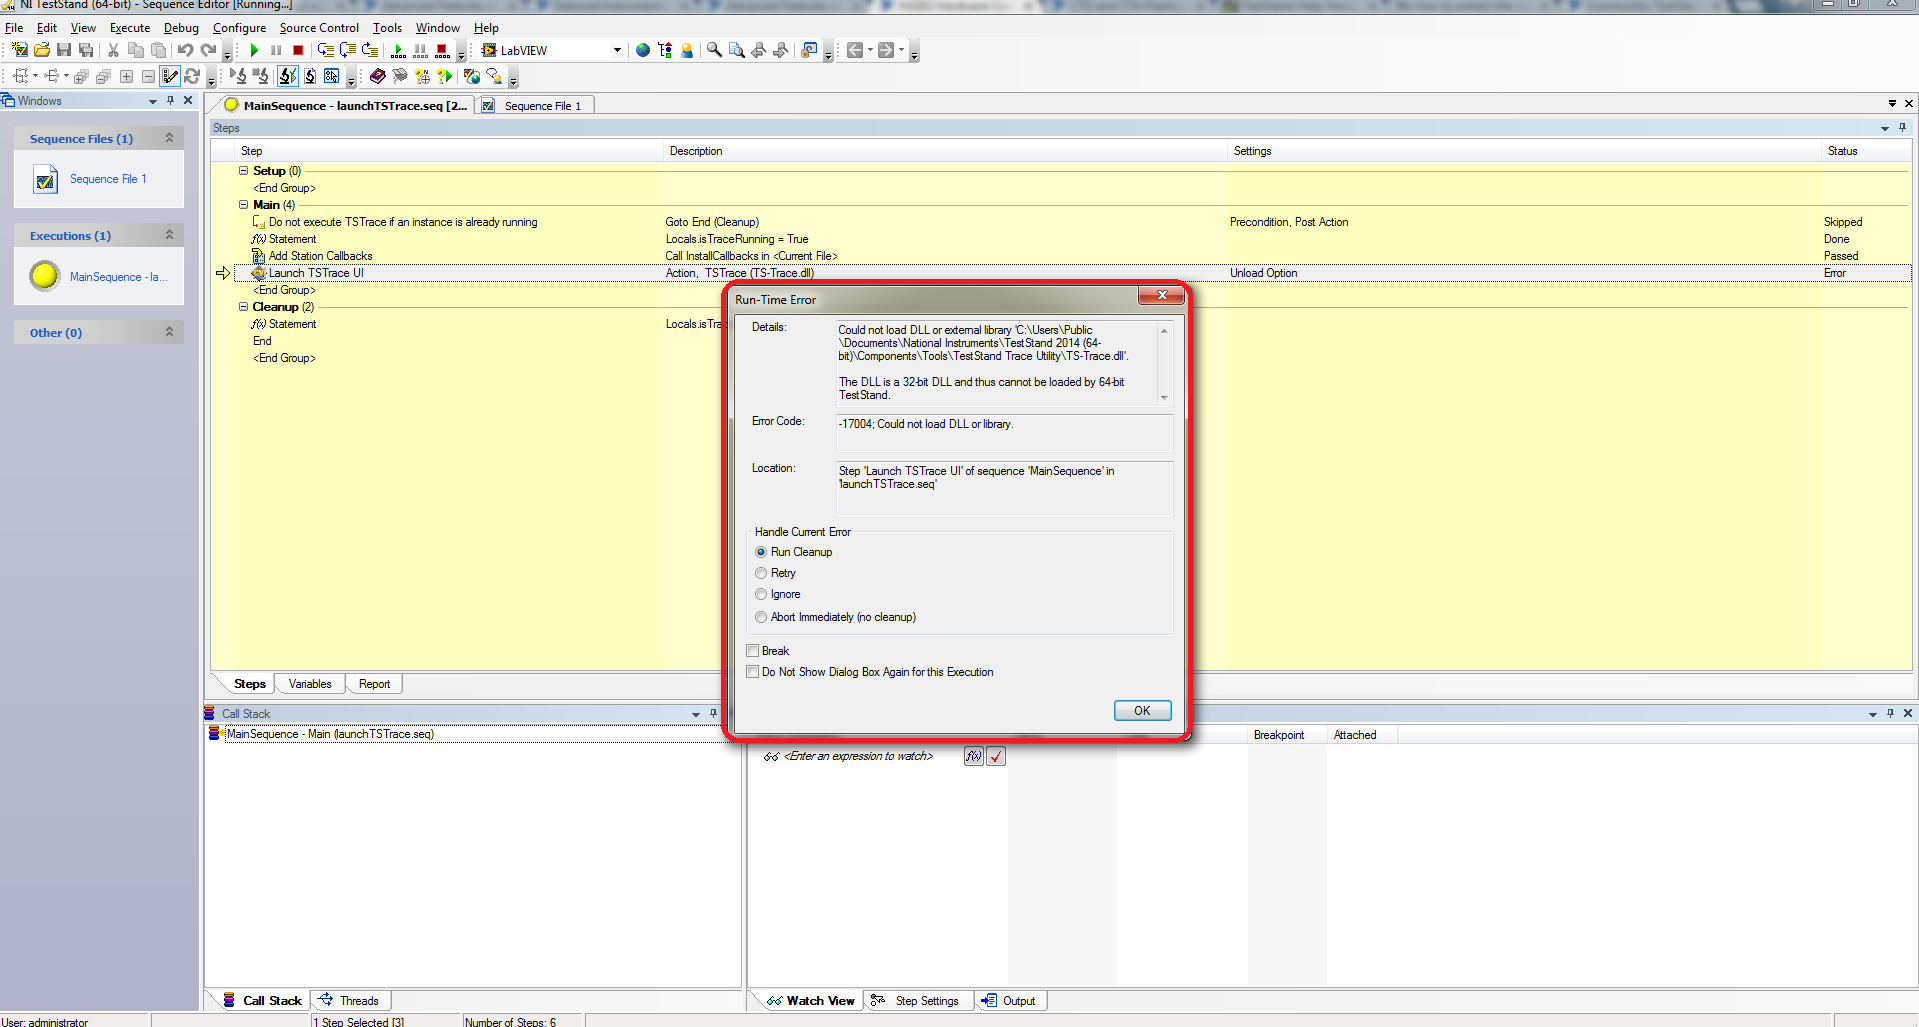Open the File menu
Image resolution: width=1919 pixels, height=1027 pixels.
14,28
